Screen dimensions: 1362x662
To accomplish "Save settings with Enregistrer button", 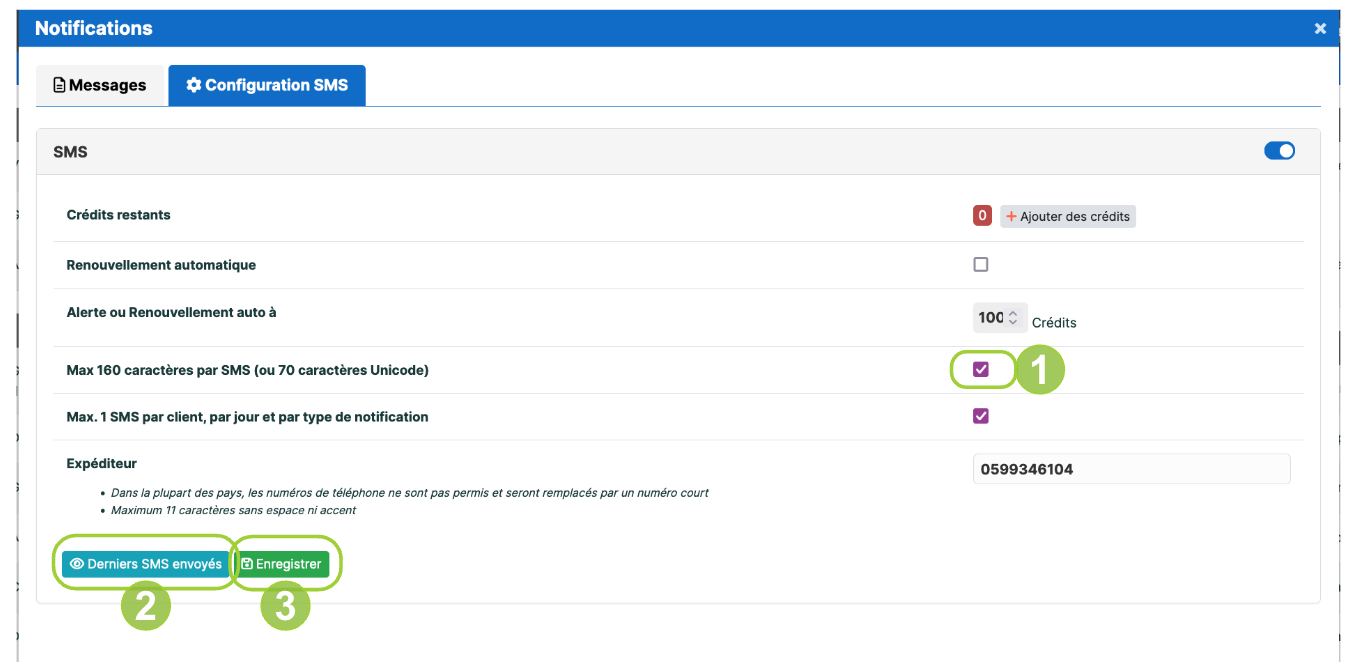I will point(281,564).
